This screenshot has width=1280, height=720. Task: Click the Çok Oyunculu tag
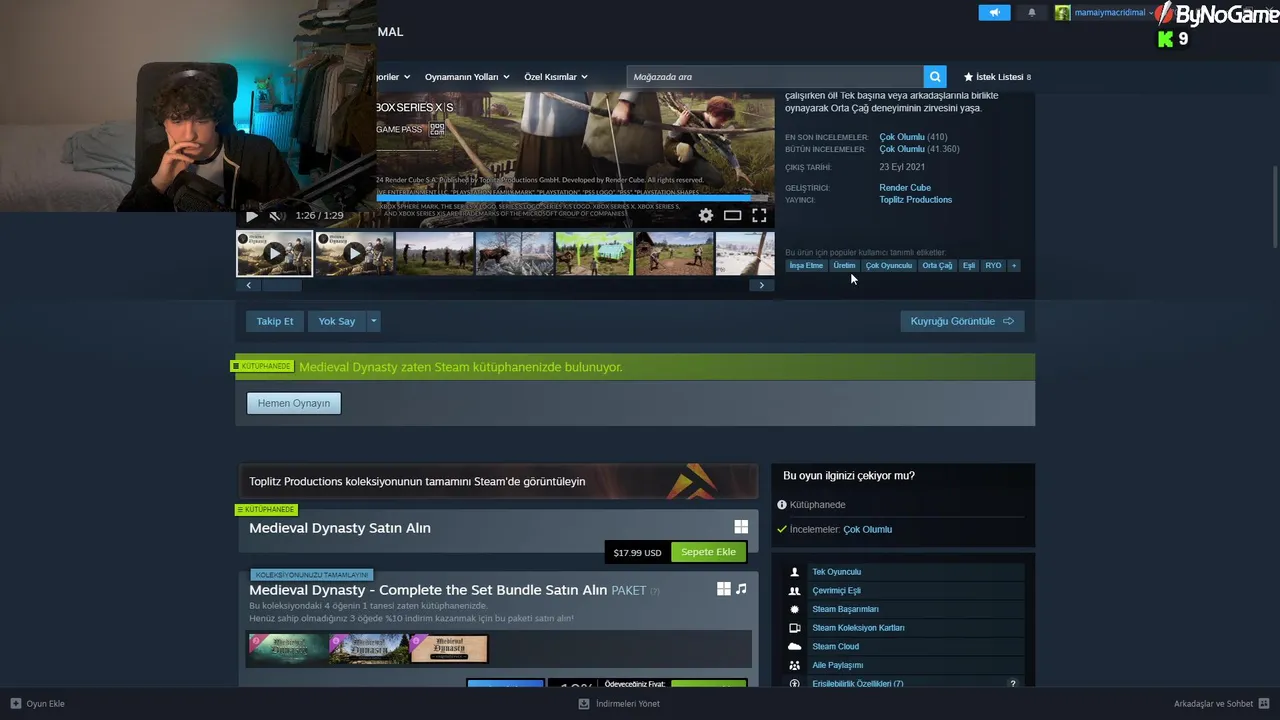point(889,265)
